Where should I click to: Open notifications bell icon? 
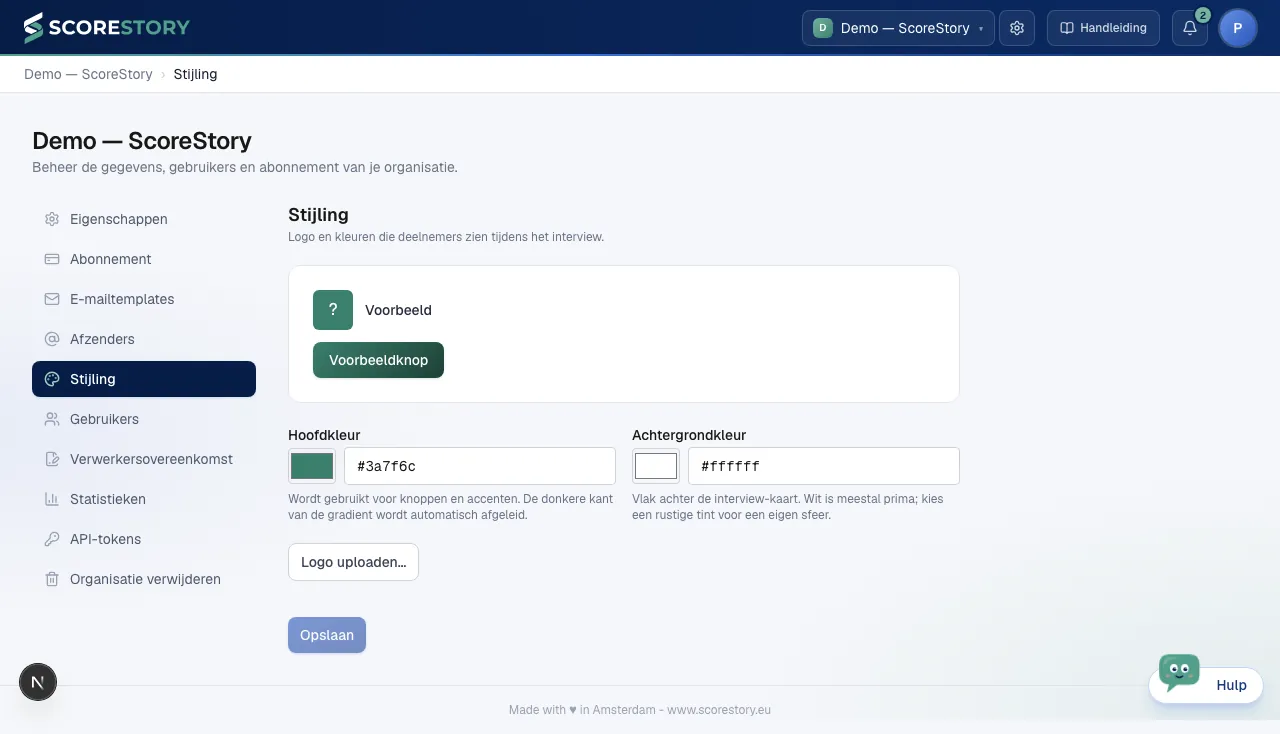tap(1190, 28)
